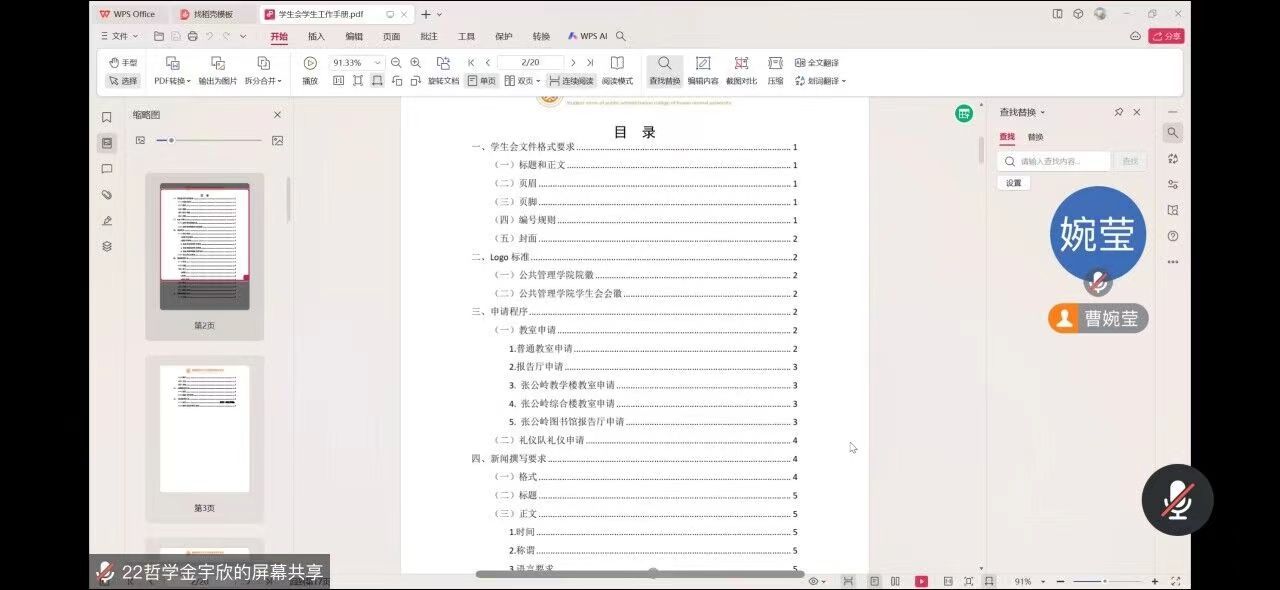Viewport: 1280px width, 590px height.
Task: Open the attachments paperclip panel
Action: pos(107,195)
